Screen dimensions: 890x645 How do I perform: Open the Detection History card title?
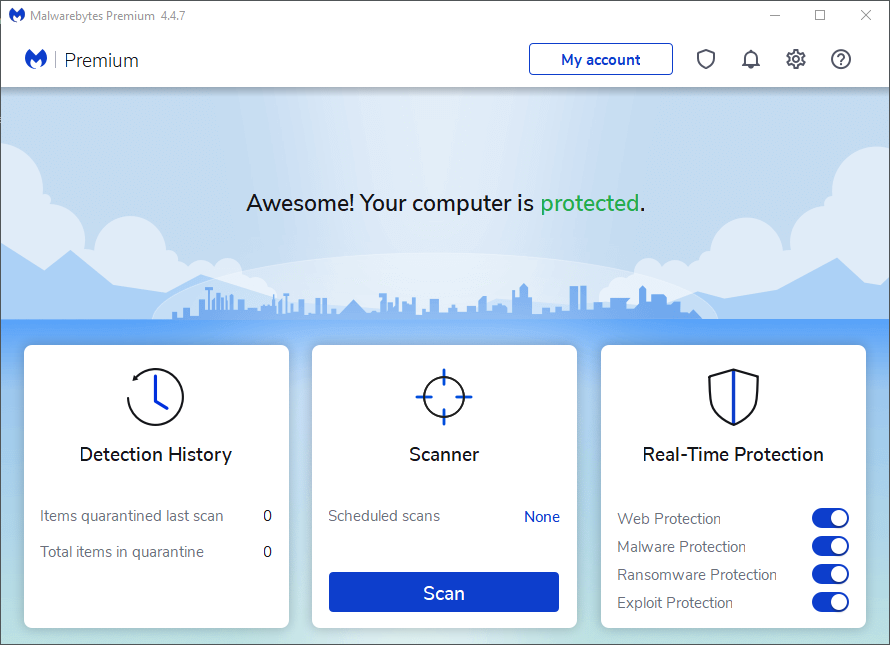click(x=156, y=455)
